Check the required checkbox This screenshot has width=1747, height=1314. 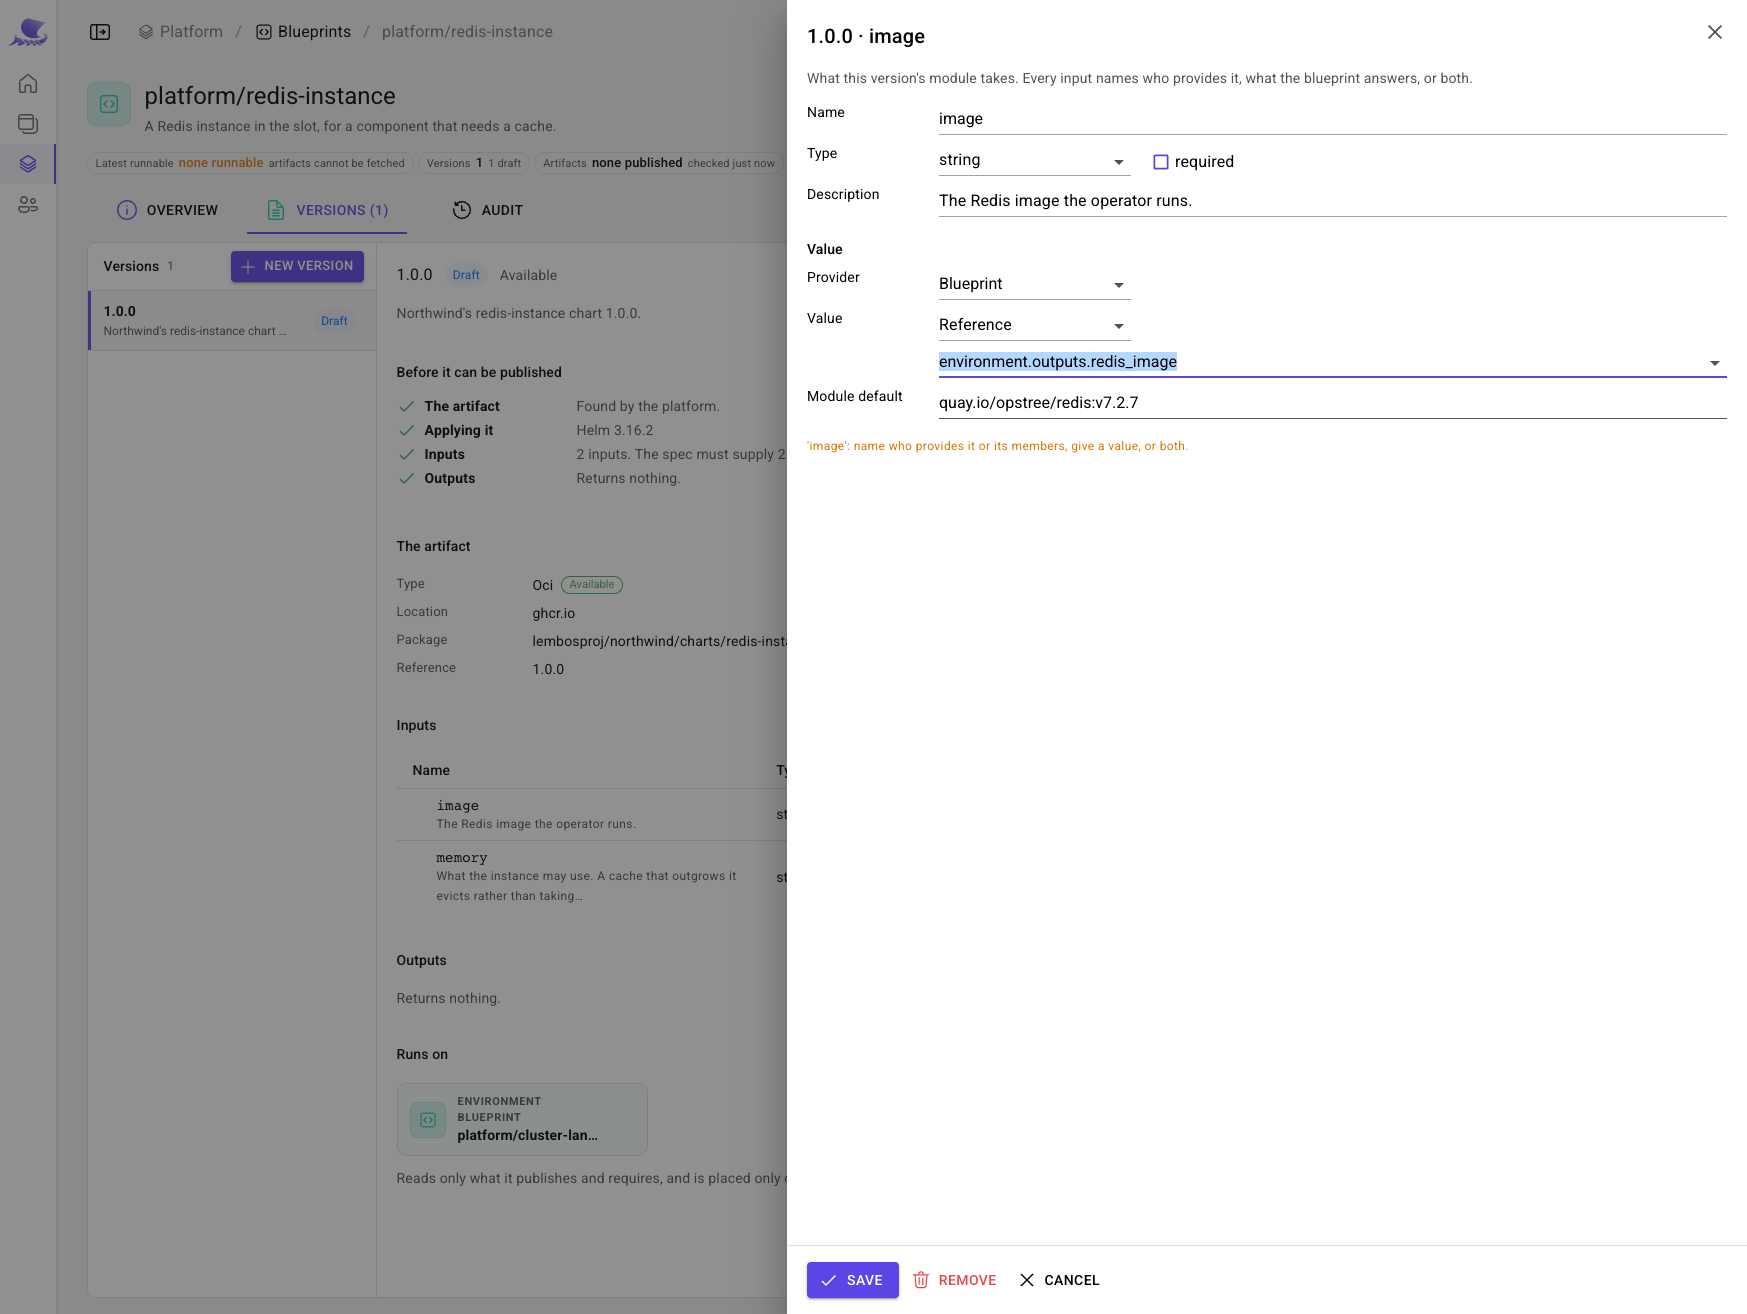pyautogui.click(x=1161, y=162)
